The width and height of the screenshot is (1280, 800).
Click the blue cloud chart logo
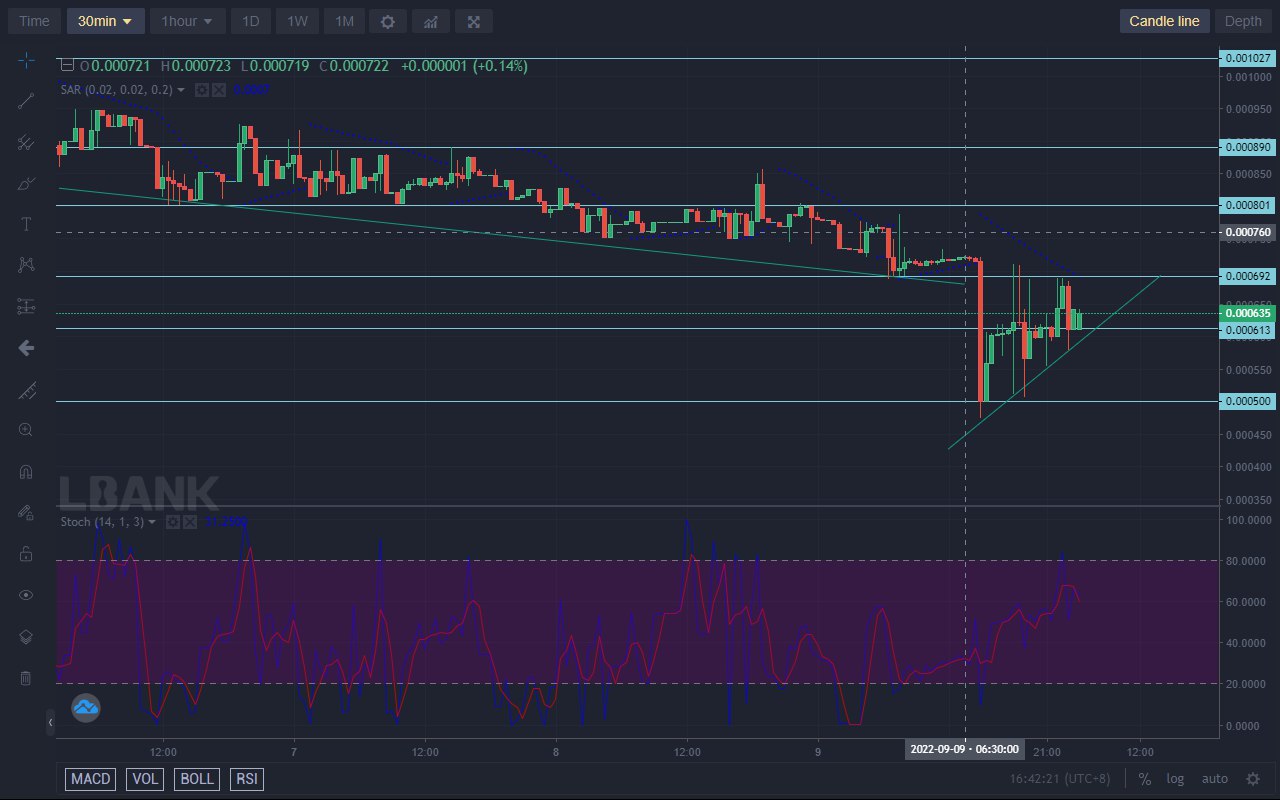85,708
